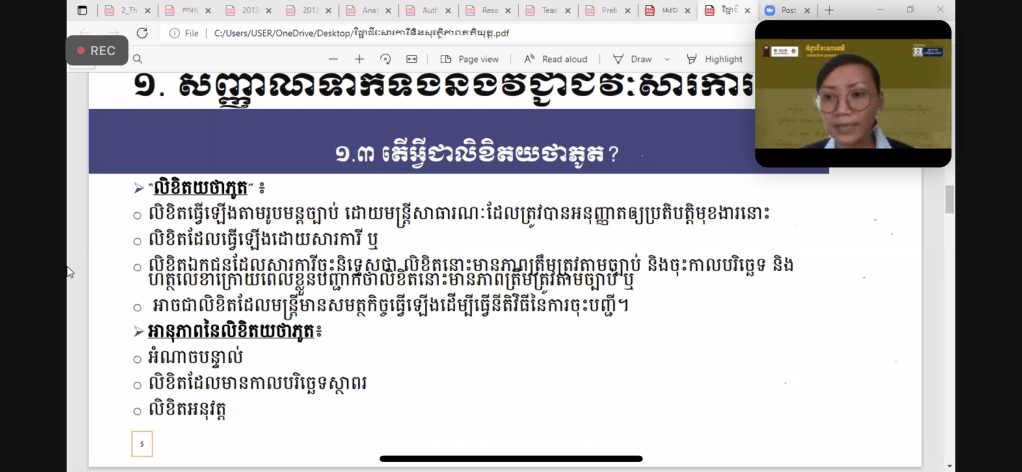The width and height of the screenshot is (1022, 472).
Task: Rotate the PDF page
Action: [x=384, y=59]
